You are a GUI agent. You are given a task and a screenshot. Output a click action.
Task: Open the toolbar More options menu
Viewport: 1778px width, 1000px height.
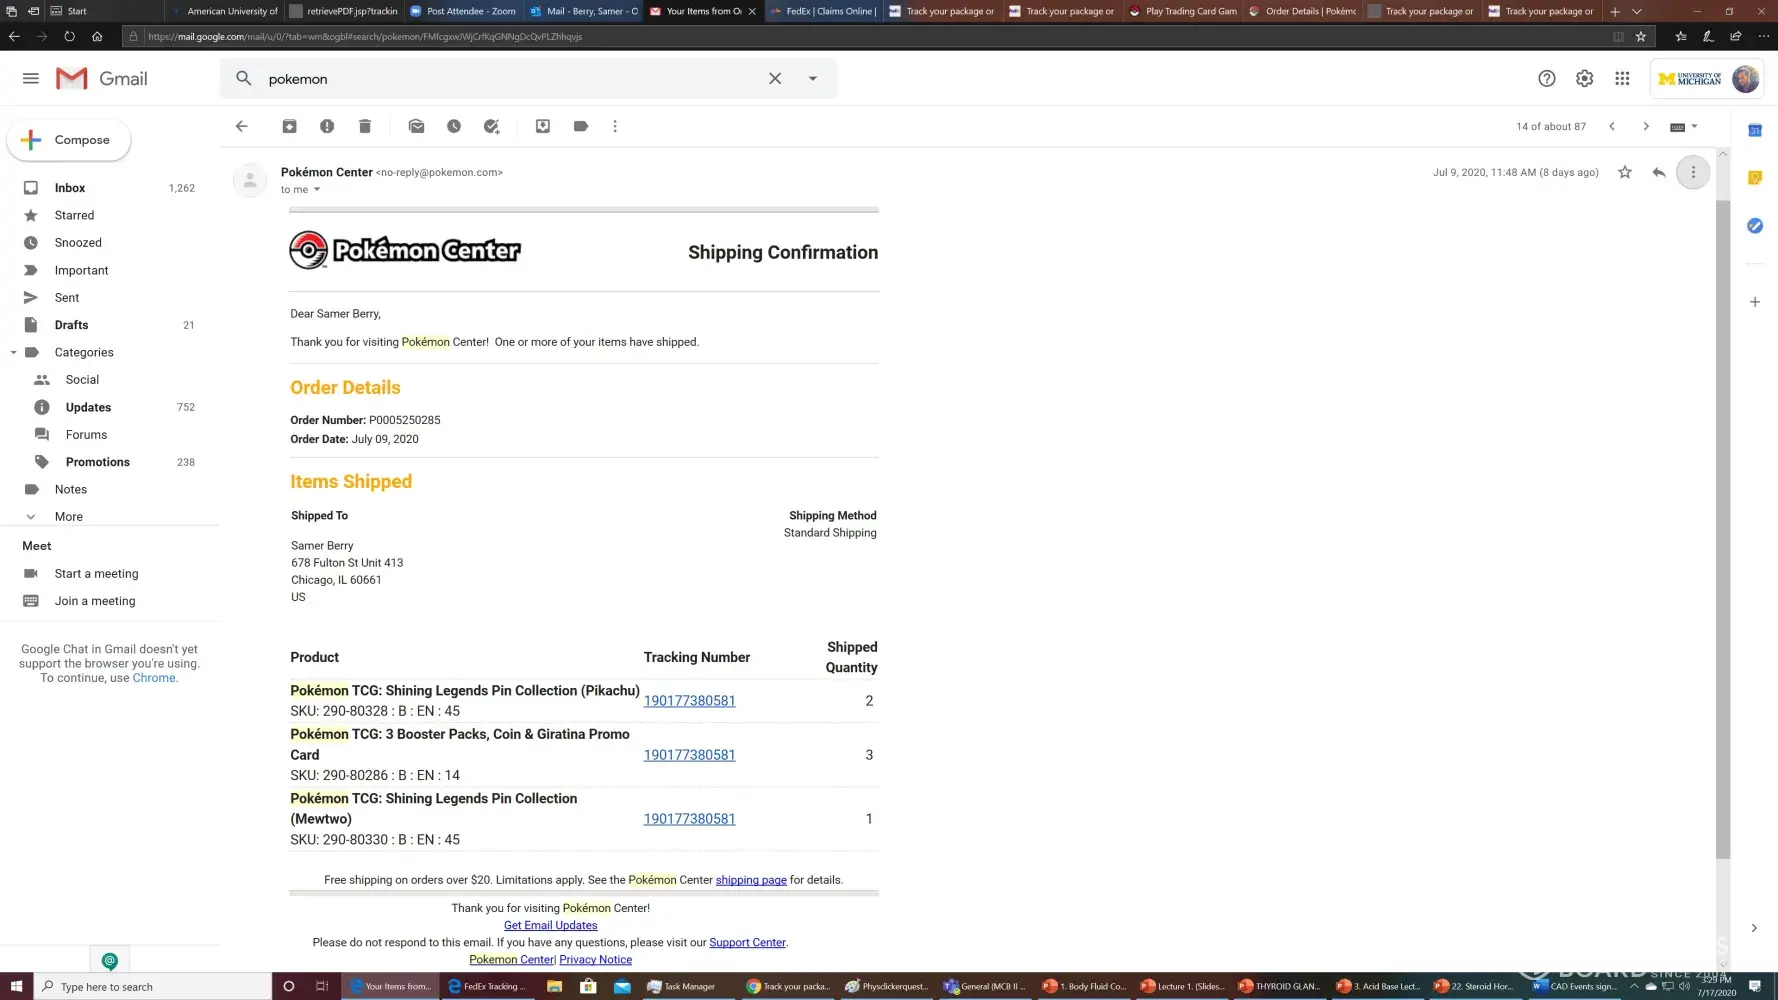pyautogui.click(x=615, y=126)
